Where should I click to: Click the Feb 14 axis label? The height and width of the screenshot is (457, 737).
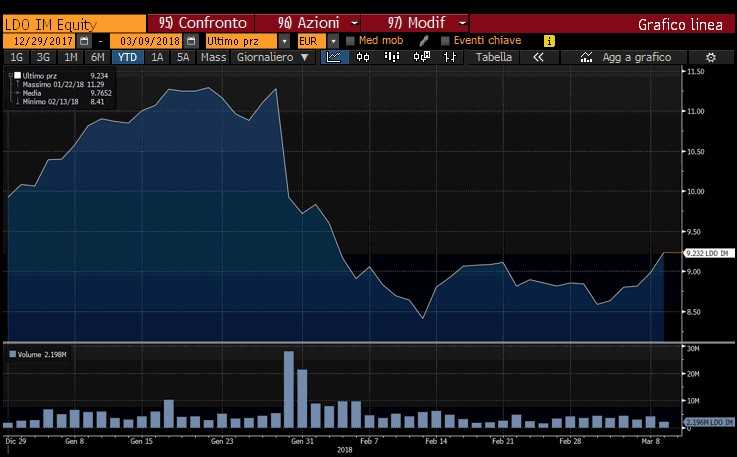[x=436, y=441]
